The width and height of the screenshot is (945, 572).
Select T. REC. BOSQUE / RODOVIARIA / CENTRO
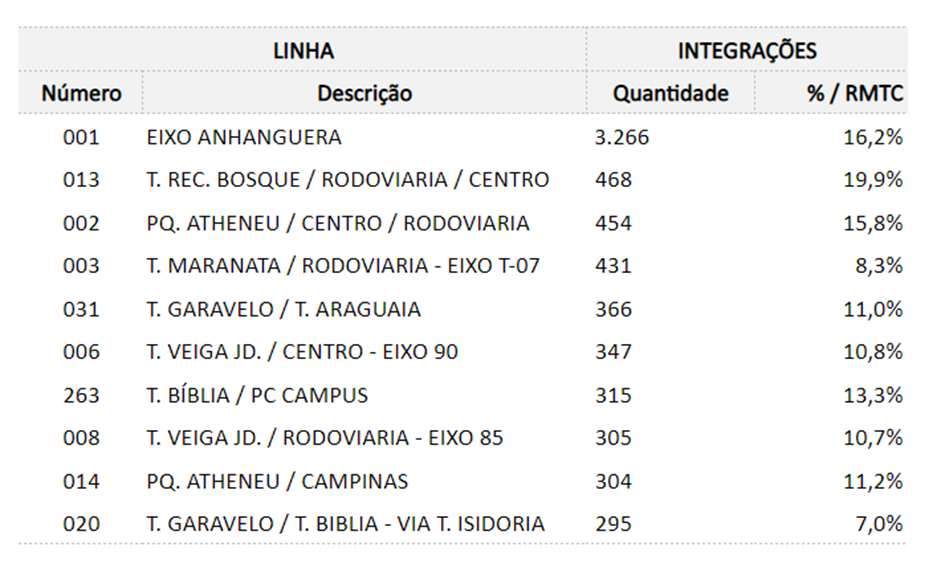point(348,180)
